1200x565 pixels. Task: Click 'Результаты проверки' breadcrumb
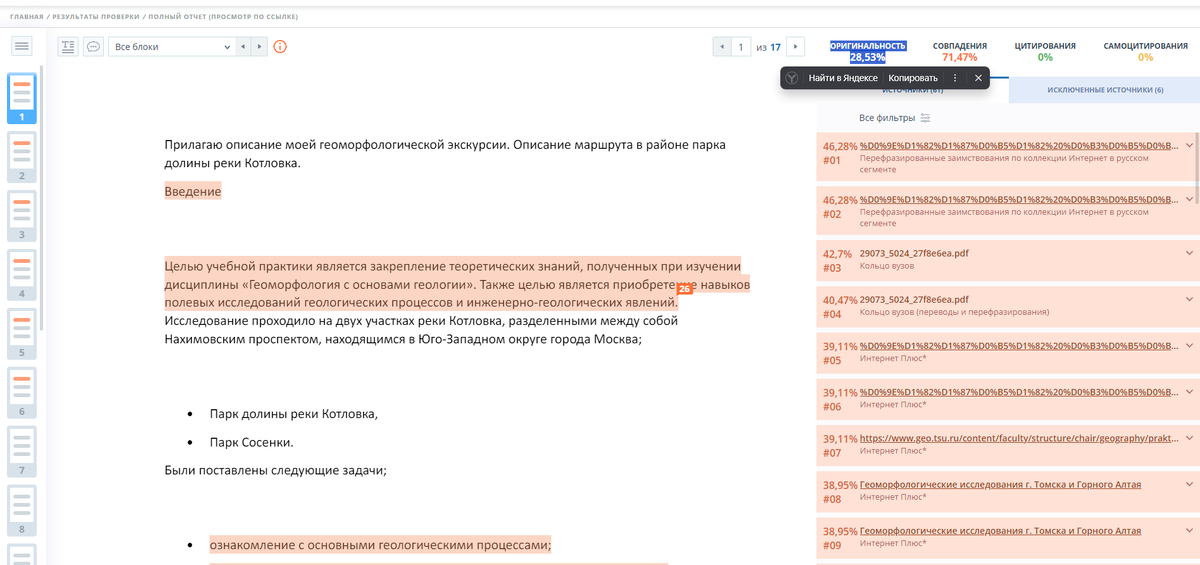96,17
